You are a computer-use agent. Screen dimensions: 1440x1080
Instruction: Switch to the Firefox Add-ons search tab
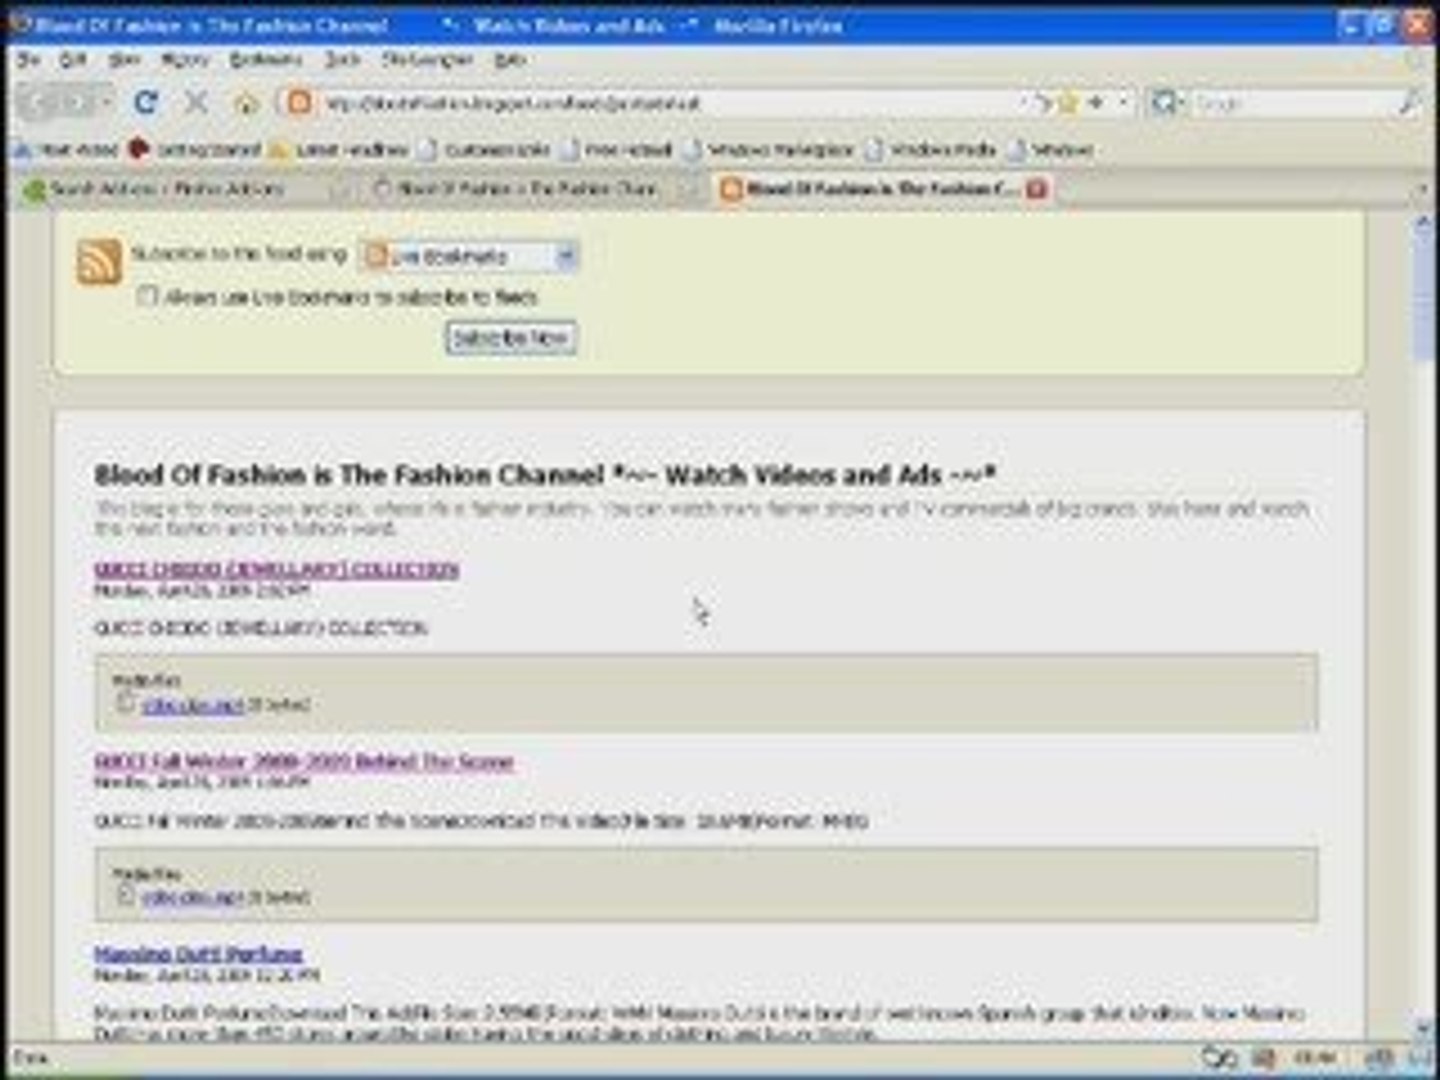tap(186, 189)
